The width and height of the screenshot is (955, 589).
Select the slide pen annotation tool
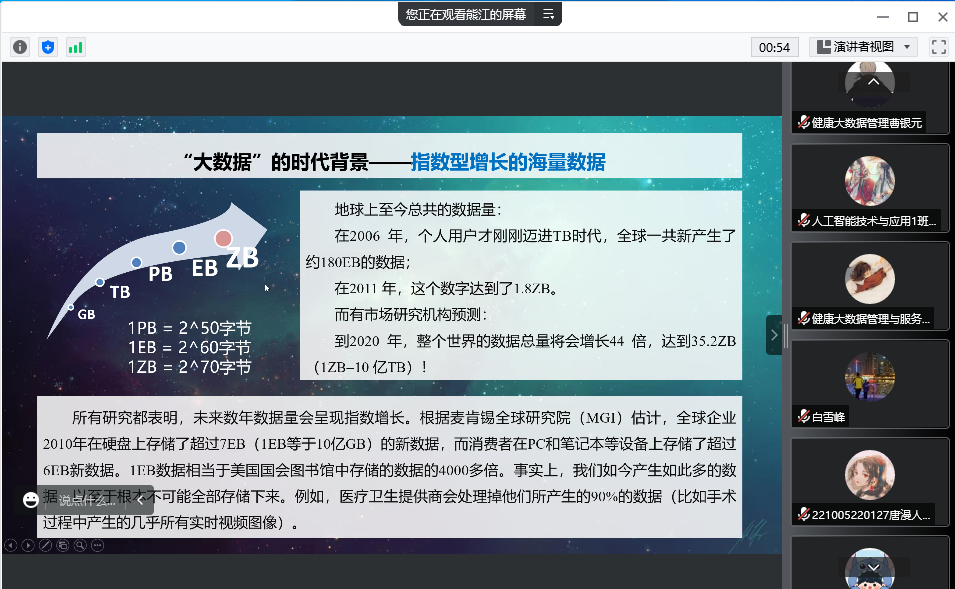click(45, 545)
